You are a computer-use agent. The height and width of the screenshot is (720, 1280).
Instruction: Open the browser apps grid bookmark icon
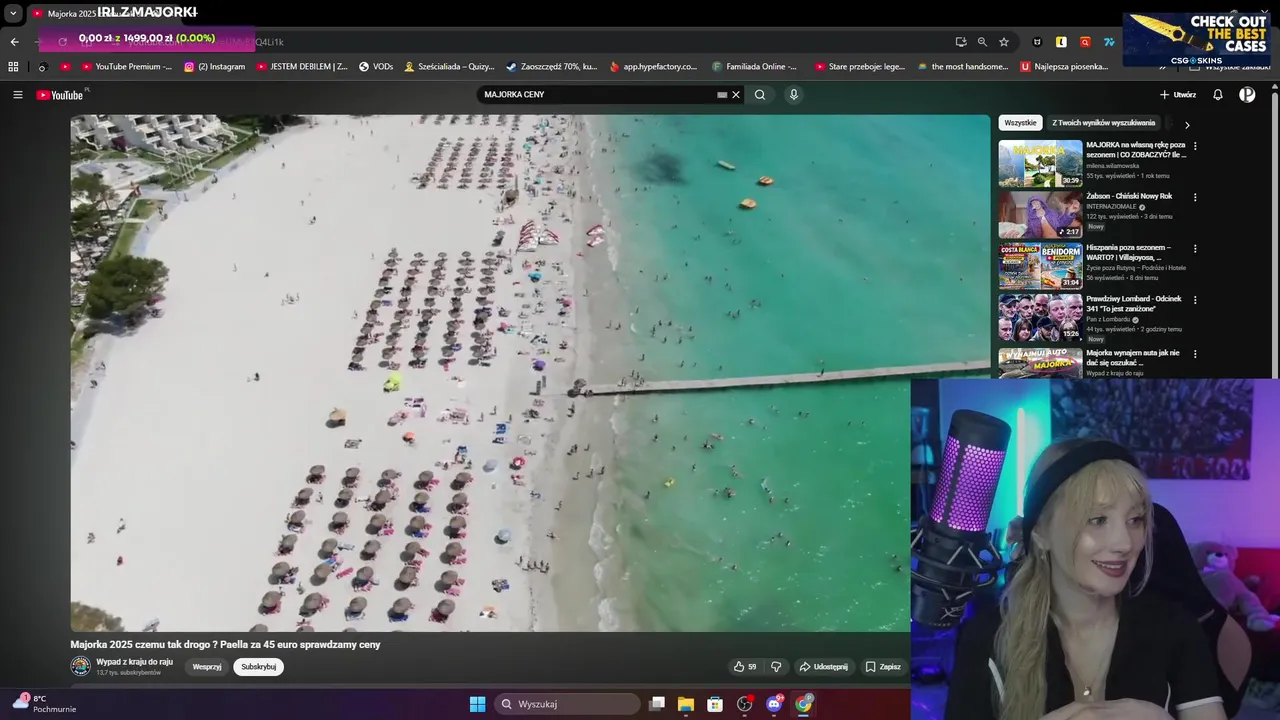13,67
